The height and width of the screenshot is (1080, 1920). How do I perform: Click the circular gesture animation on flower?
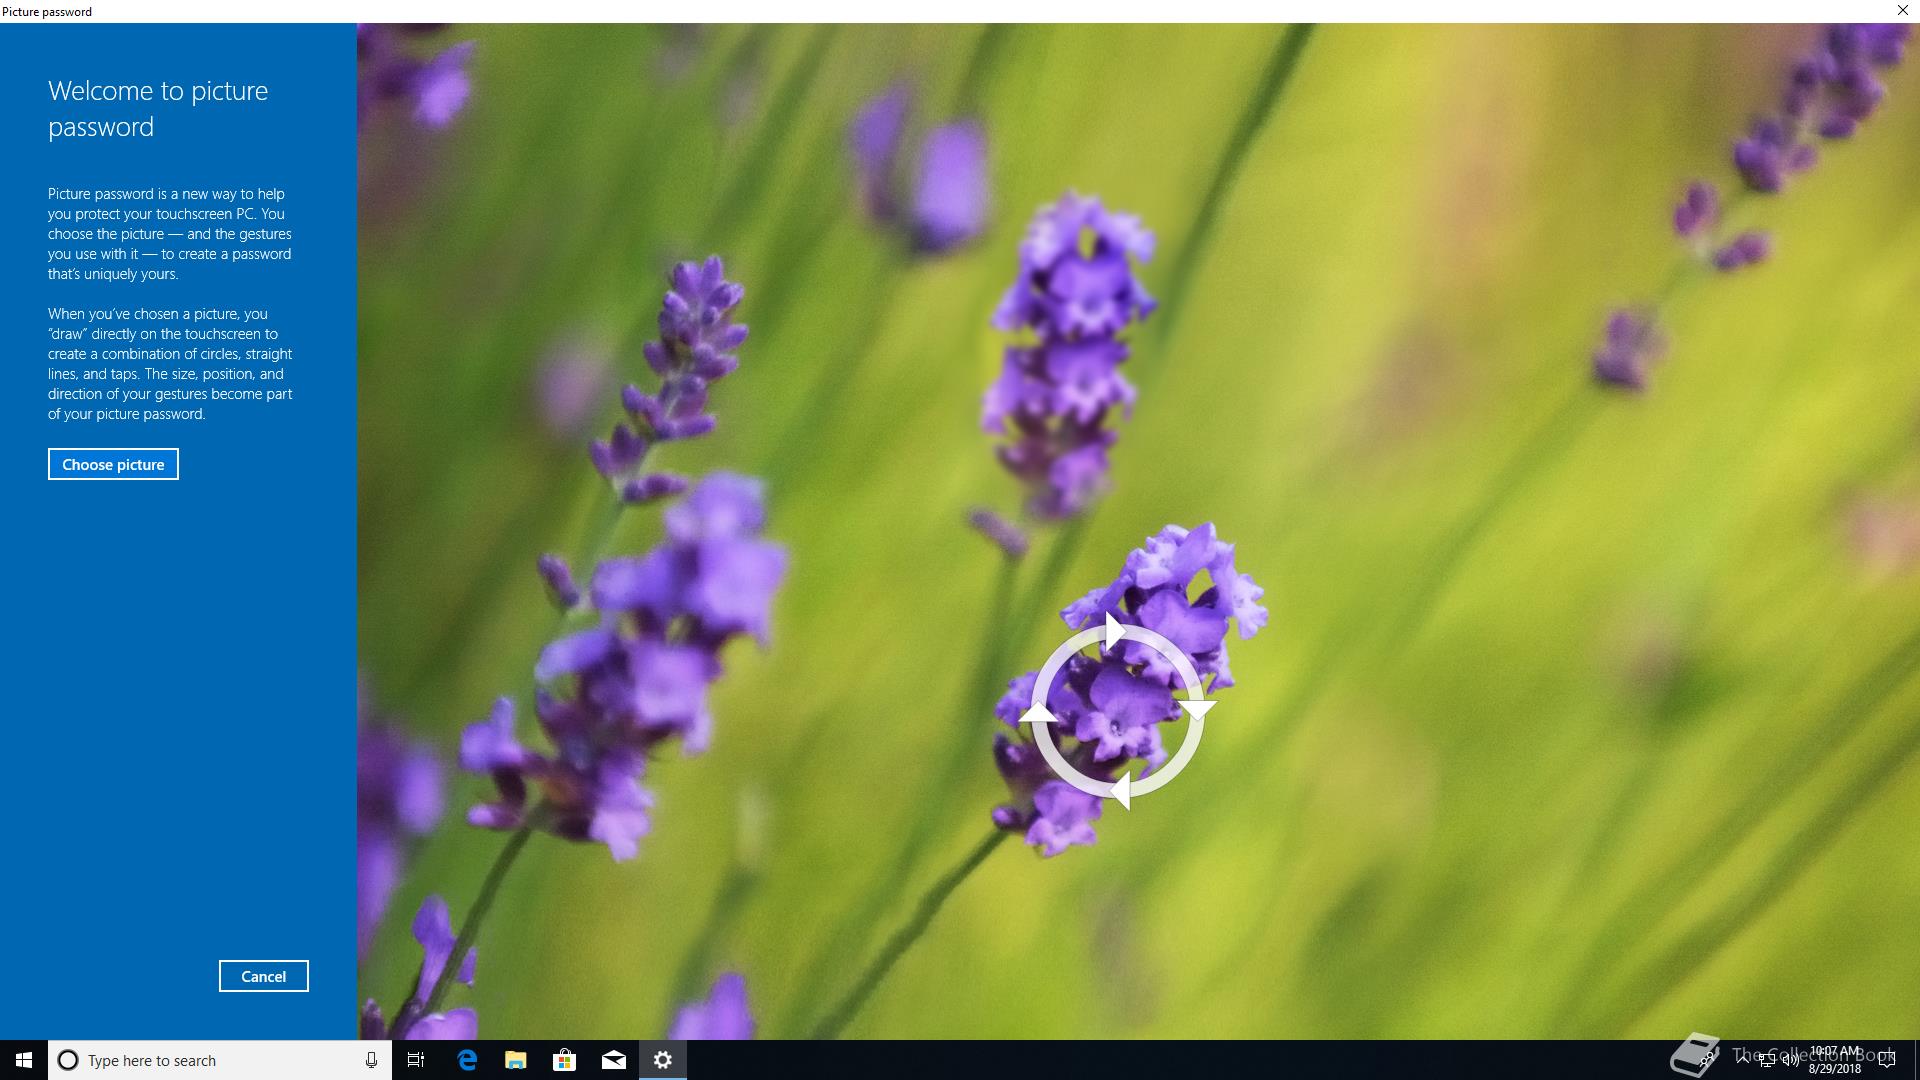click(1117, 712)
